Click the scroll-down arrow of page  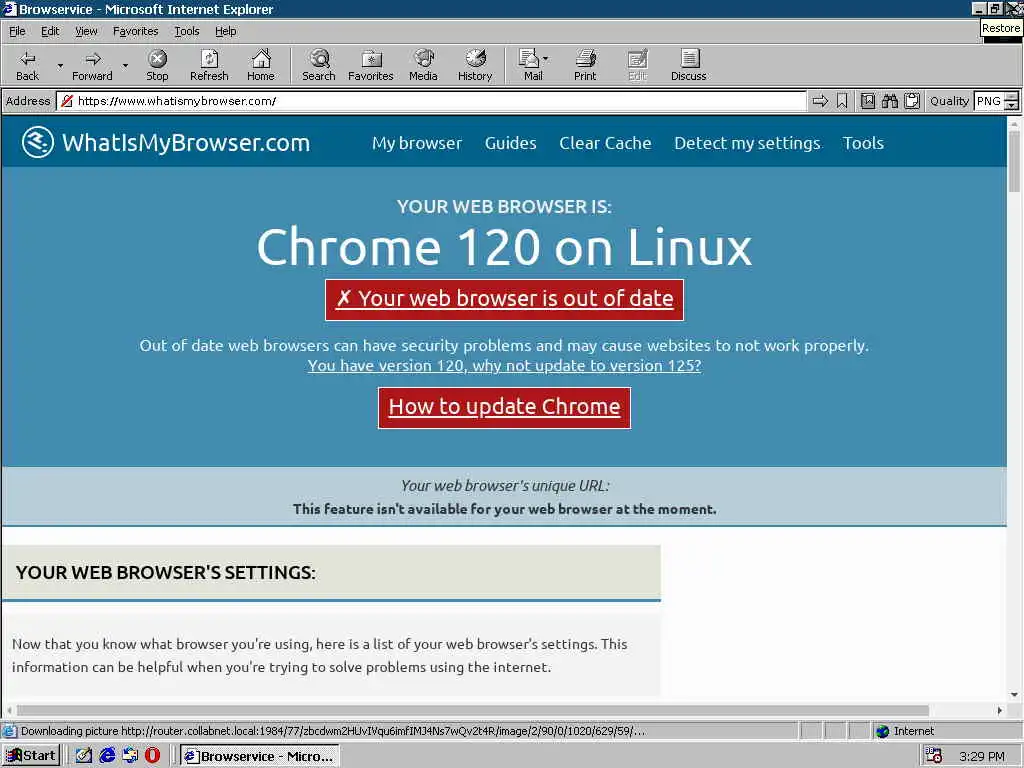pos(1014,694)
